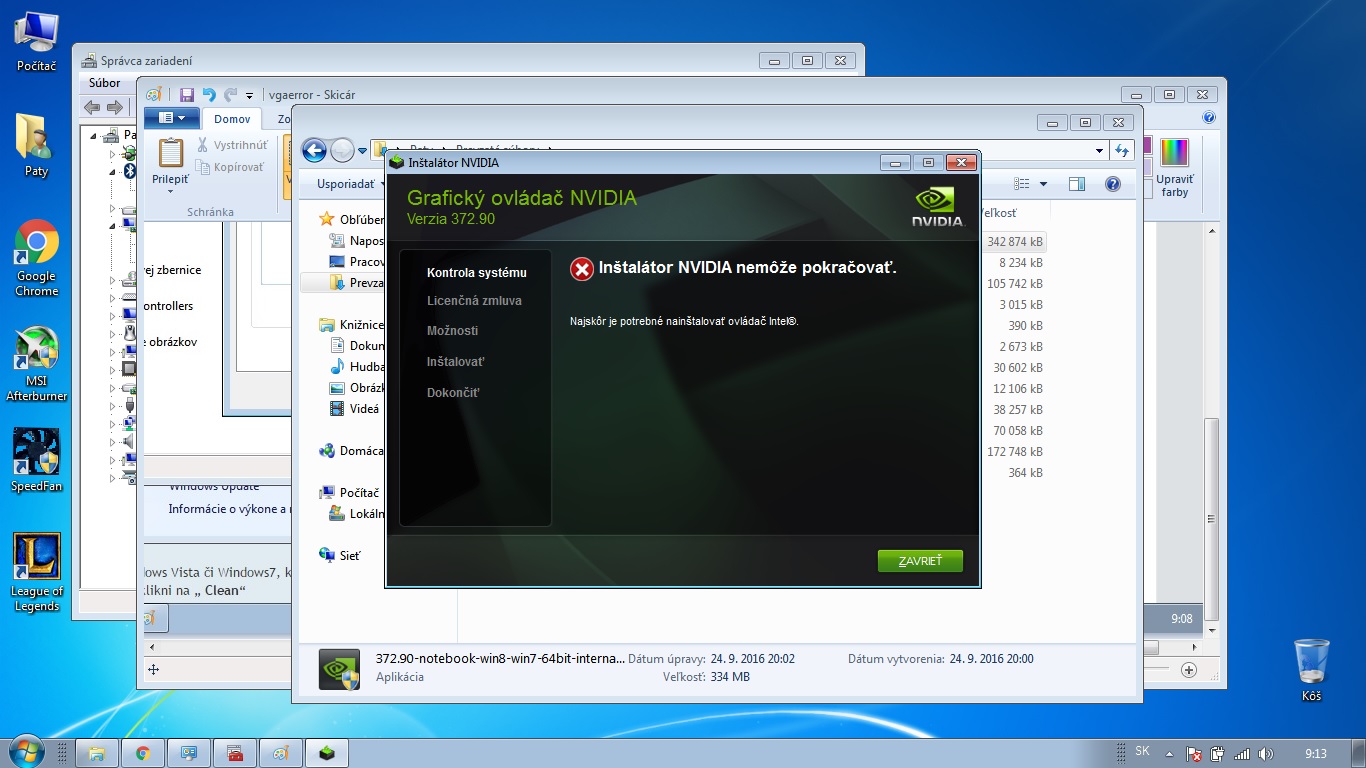This screenshot has width=1366, height=768.
Task: Click the volume speaker tray icon
Action: pos(1266,754)
